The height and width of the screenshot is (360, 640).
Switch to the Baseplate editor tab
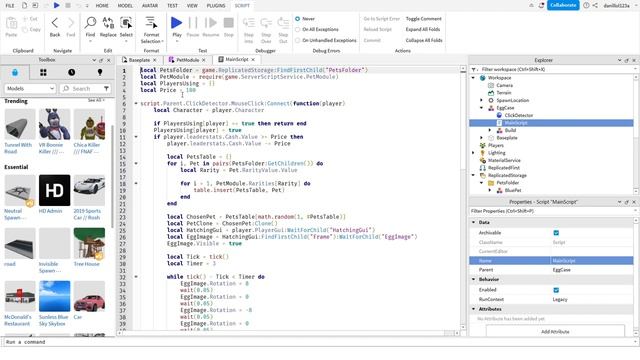139,60
